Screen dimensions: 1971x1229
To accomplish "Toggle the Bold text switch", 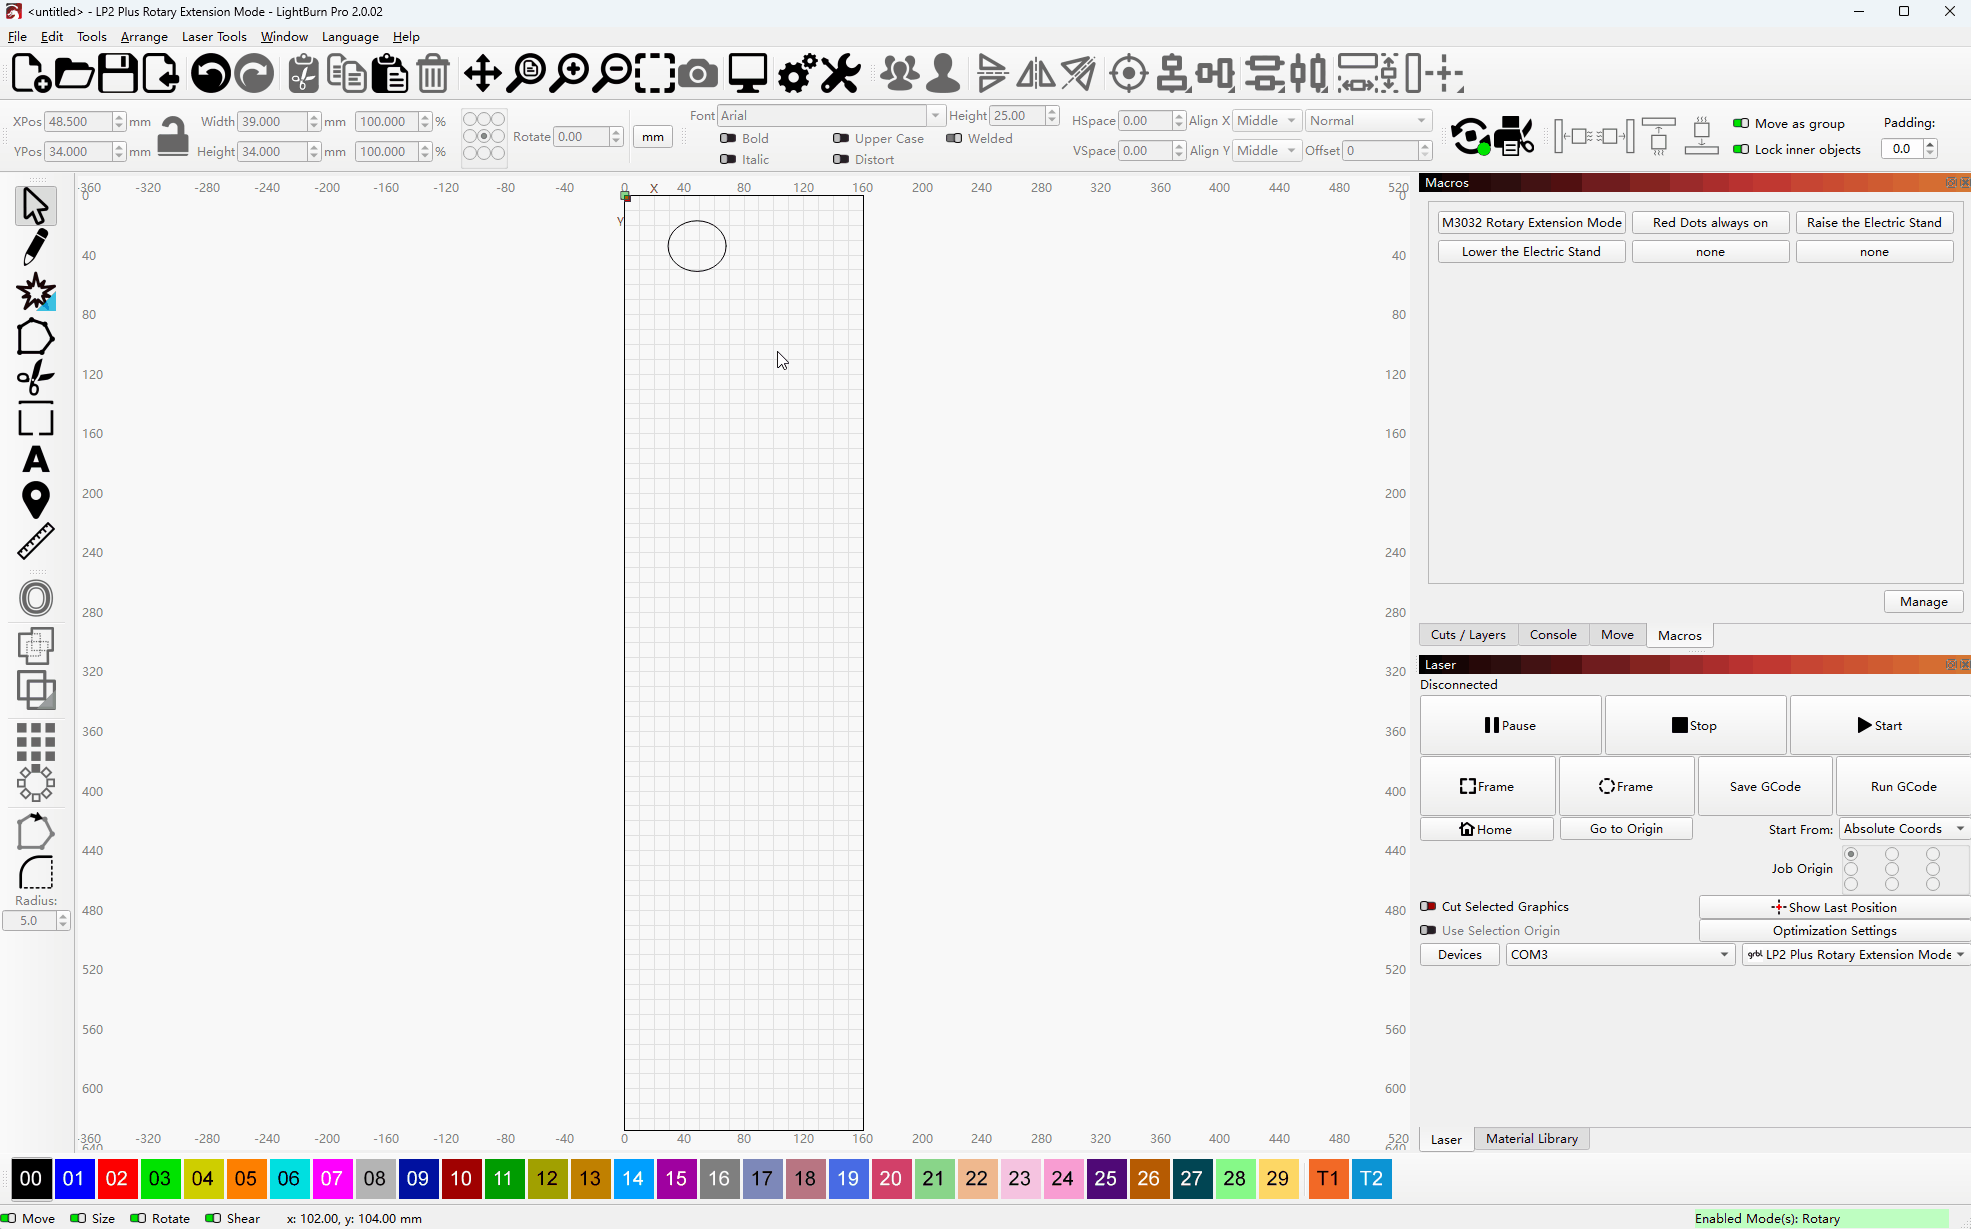I will coord(728,138).
